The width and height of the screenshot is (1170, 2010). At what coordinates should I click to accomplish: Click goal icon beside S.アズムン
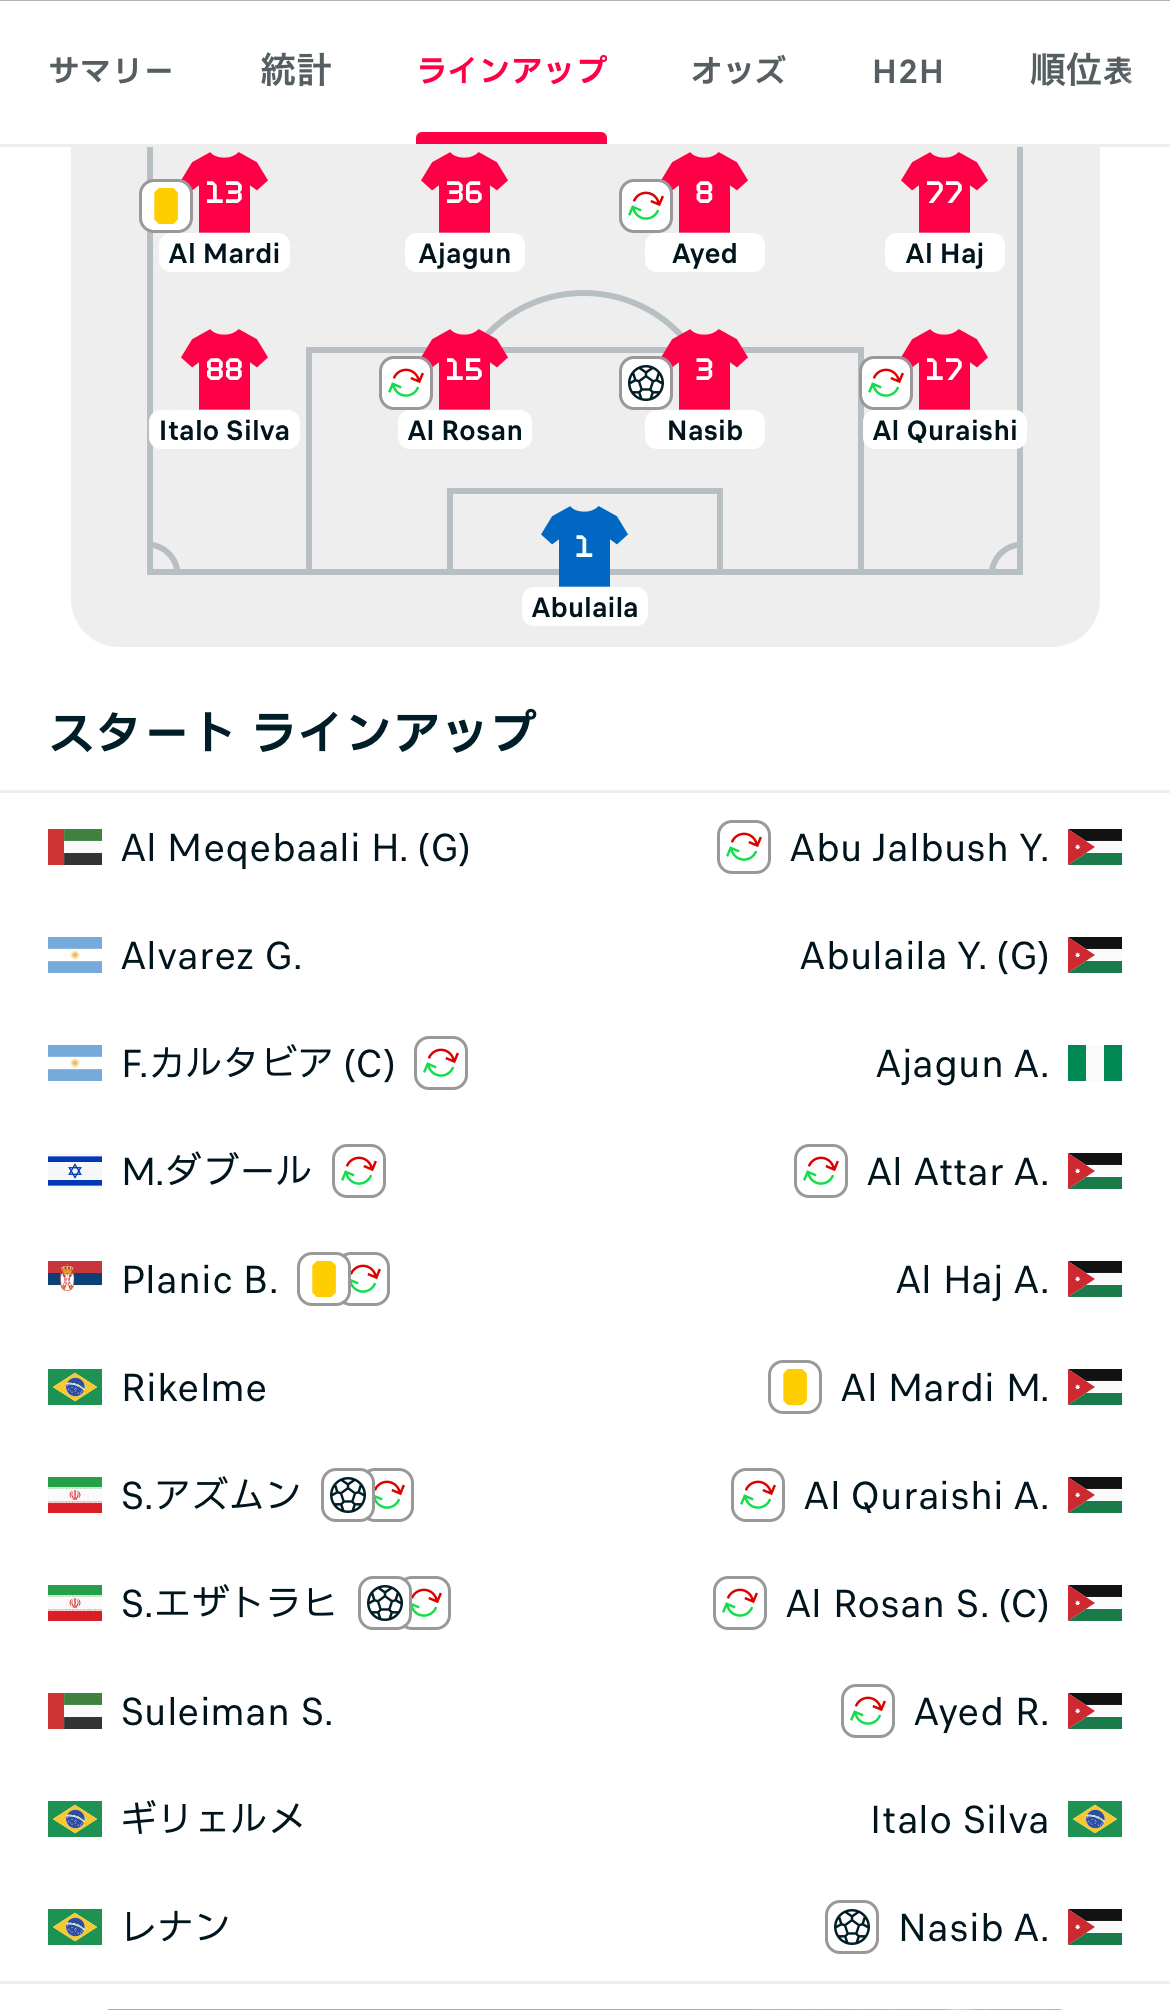pos(347,1495)
